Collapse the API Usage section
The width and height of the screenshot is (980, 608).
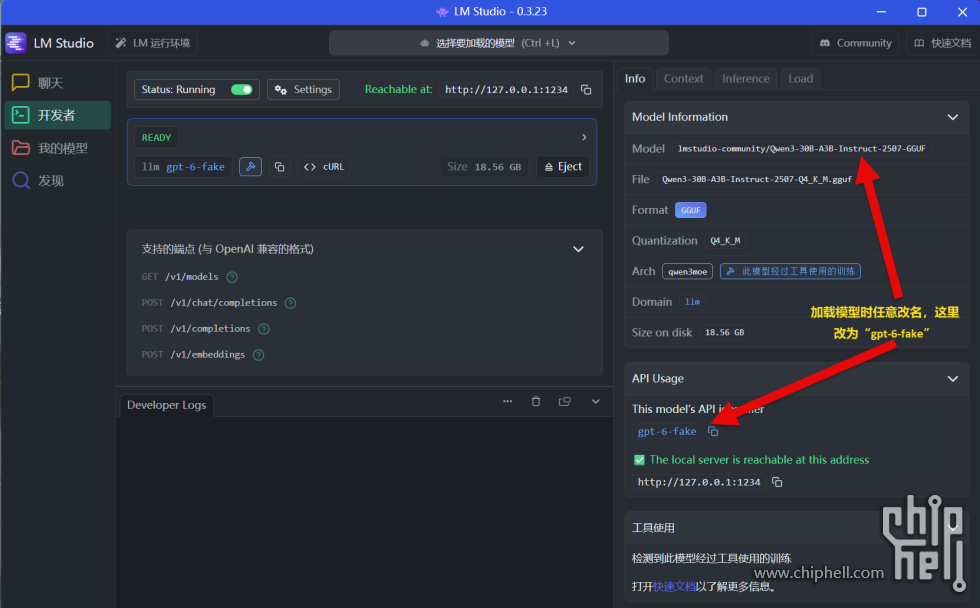[x=952, y=379]
